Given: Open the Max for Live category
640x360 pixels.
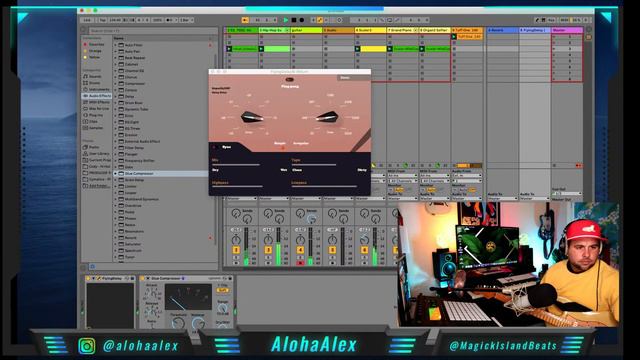Looking at the screenshot, I should coord(99,109).
